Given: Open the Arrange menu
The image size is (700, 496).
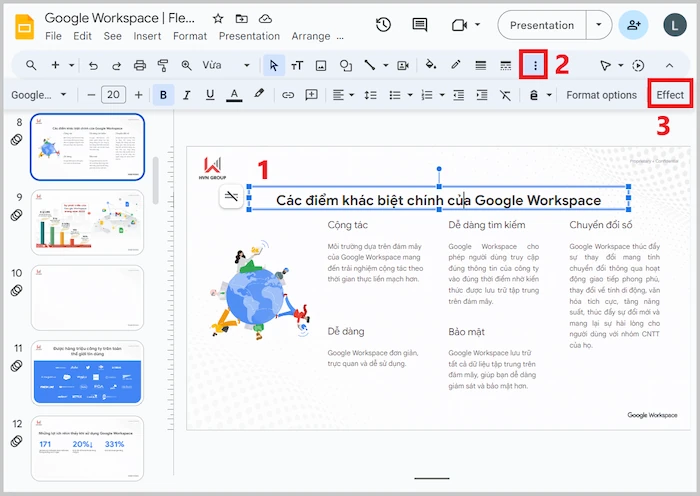Looking at the screenshot, I should (311, 36).
